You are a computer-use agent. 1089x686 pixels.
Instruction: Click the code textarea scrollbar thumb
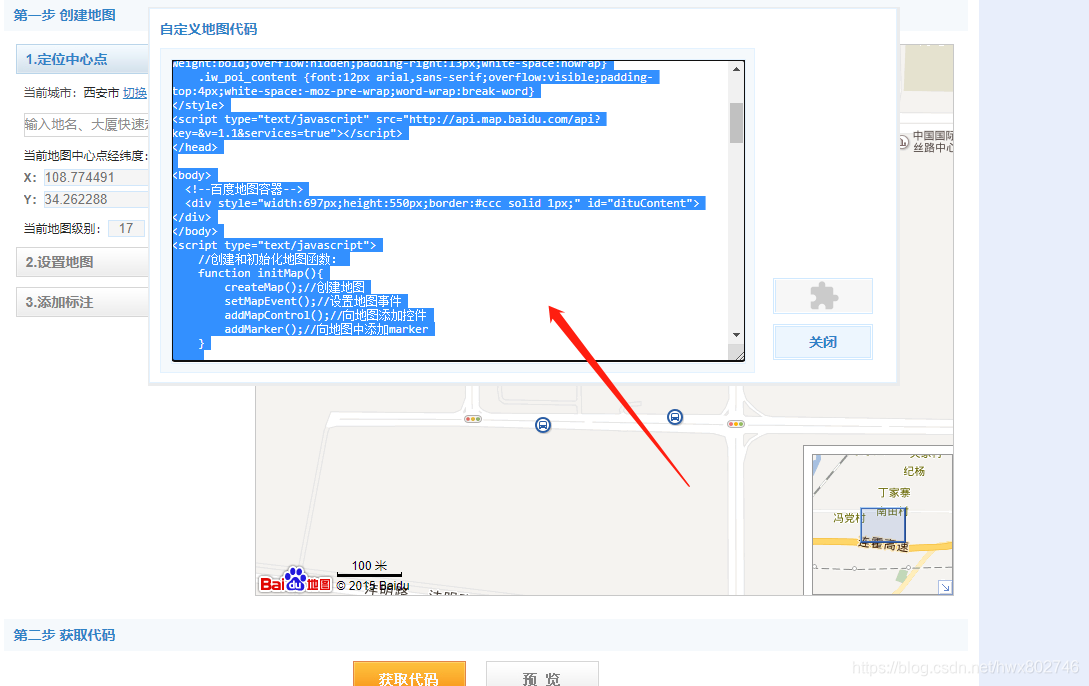(x=736, y=123)
